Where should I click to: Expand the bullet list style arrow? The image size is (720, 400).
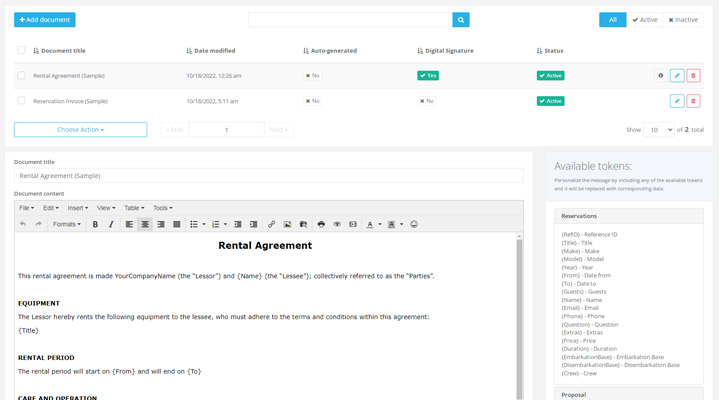pos(204,224)
